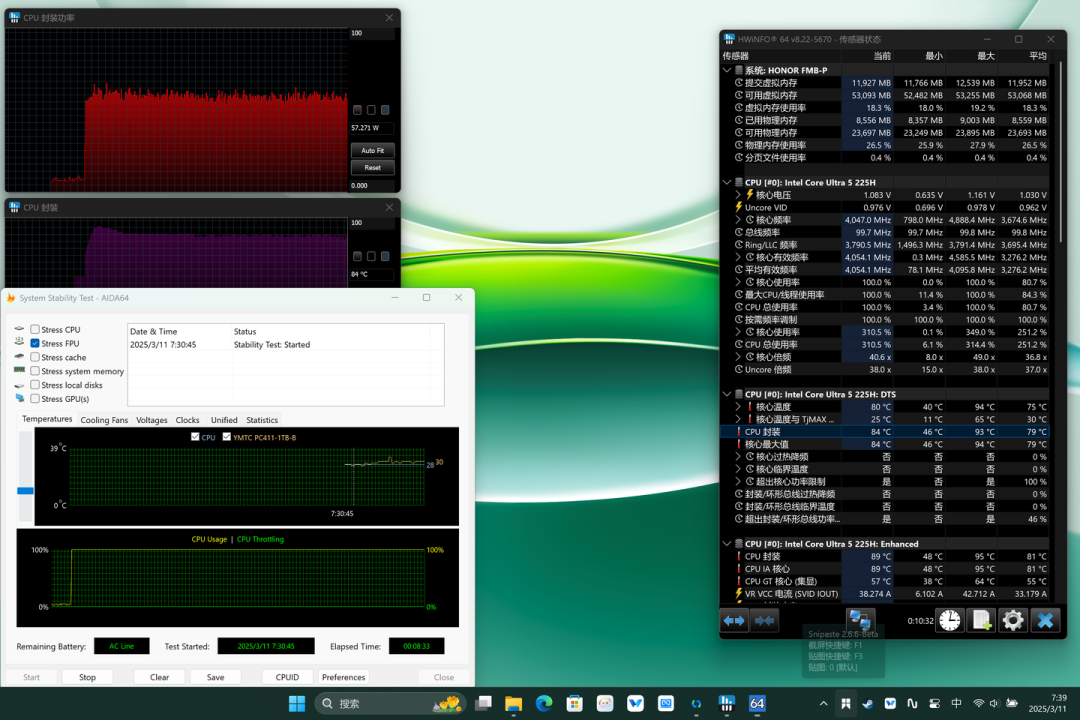Enable the Stress CPU checkbox
Viewport: 1080px width, 720px height.
(x=34, y=329)
